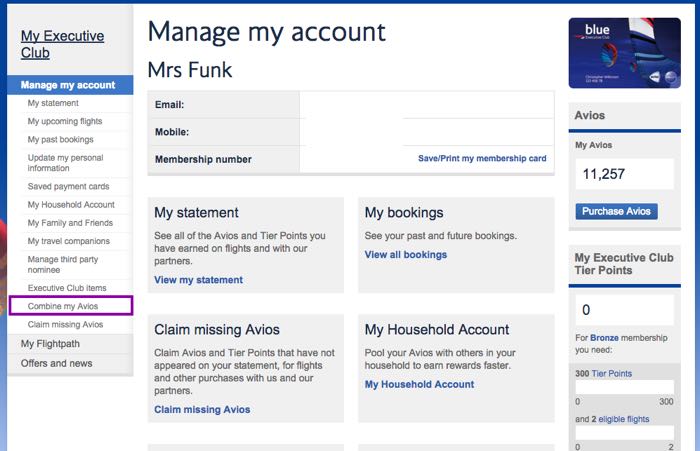Viewport: 700px width, 451px height.
Task: Open My past bookings in sidebar
Action: pyautogui.click(x=60, y=140)
